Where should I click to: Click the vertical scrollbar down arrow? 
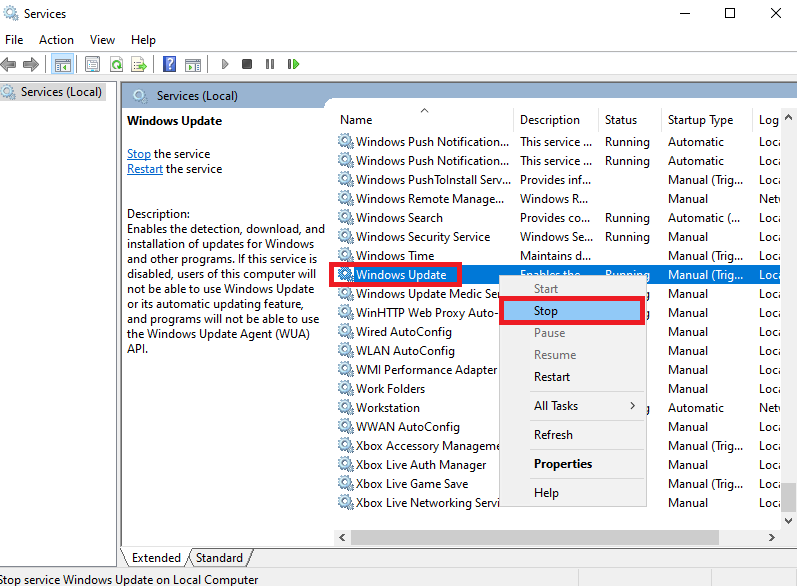point(788,520)
